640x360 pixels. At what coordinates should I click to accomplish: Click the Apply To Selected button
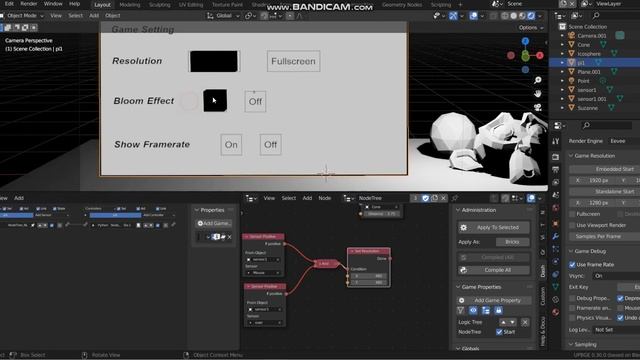click(493, 227)
